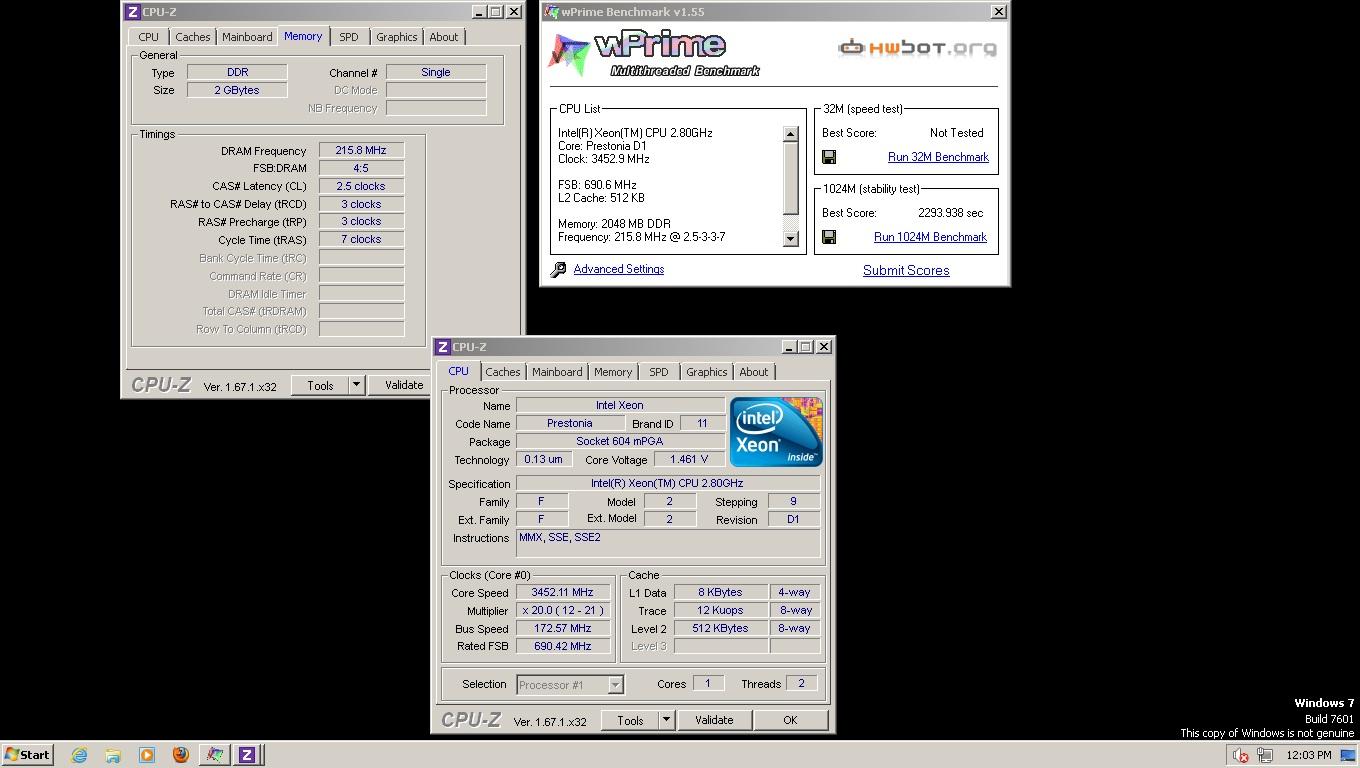This screenshot has height=768, width=1360.
Task: Click the Tools button in the CPU-Z CPU window
Action: pos(630,720)
